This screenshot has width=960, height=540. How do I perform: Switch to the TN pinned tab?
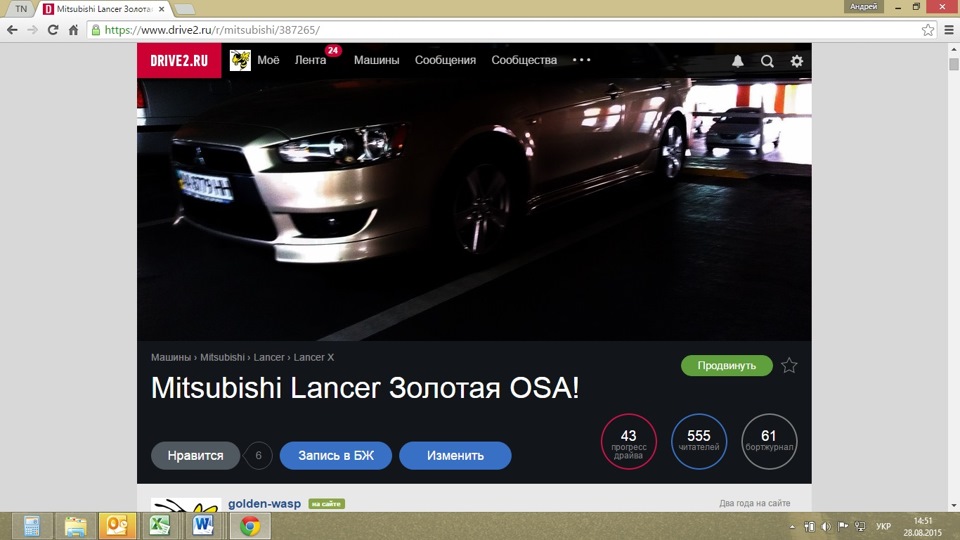[21, 9]
